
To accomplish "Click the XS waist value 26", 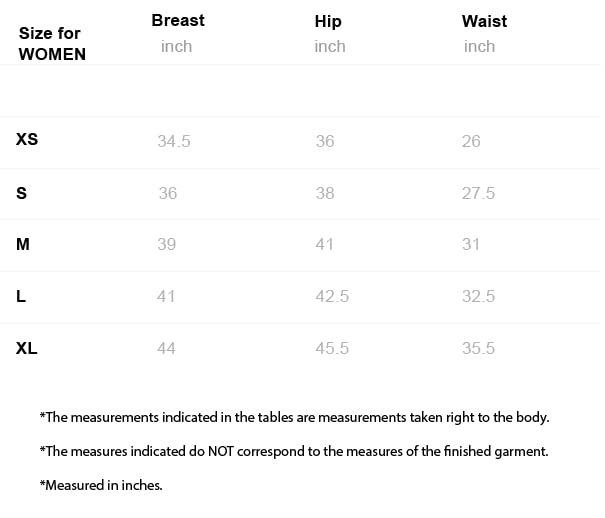I will tap(471, 141).
